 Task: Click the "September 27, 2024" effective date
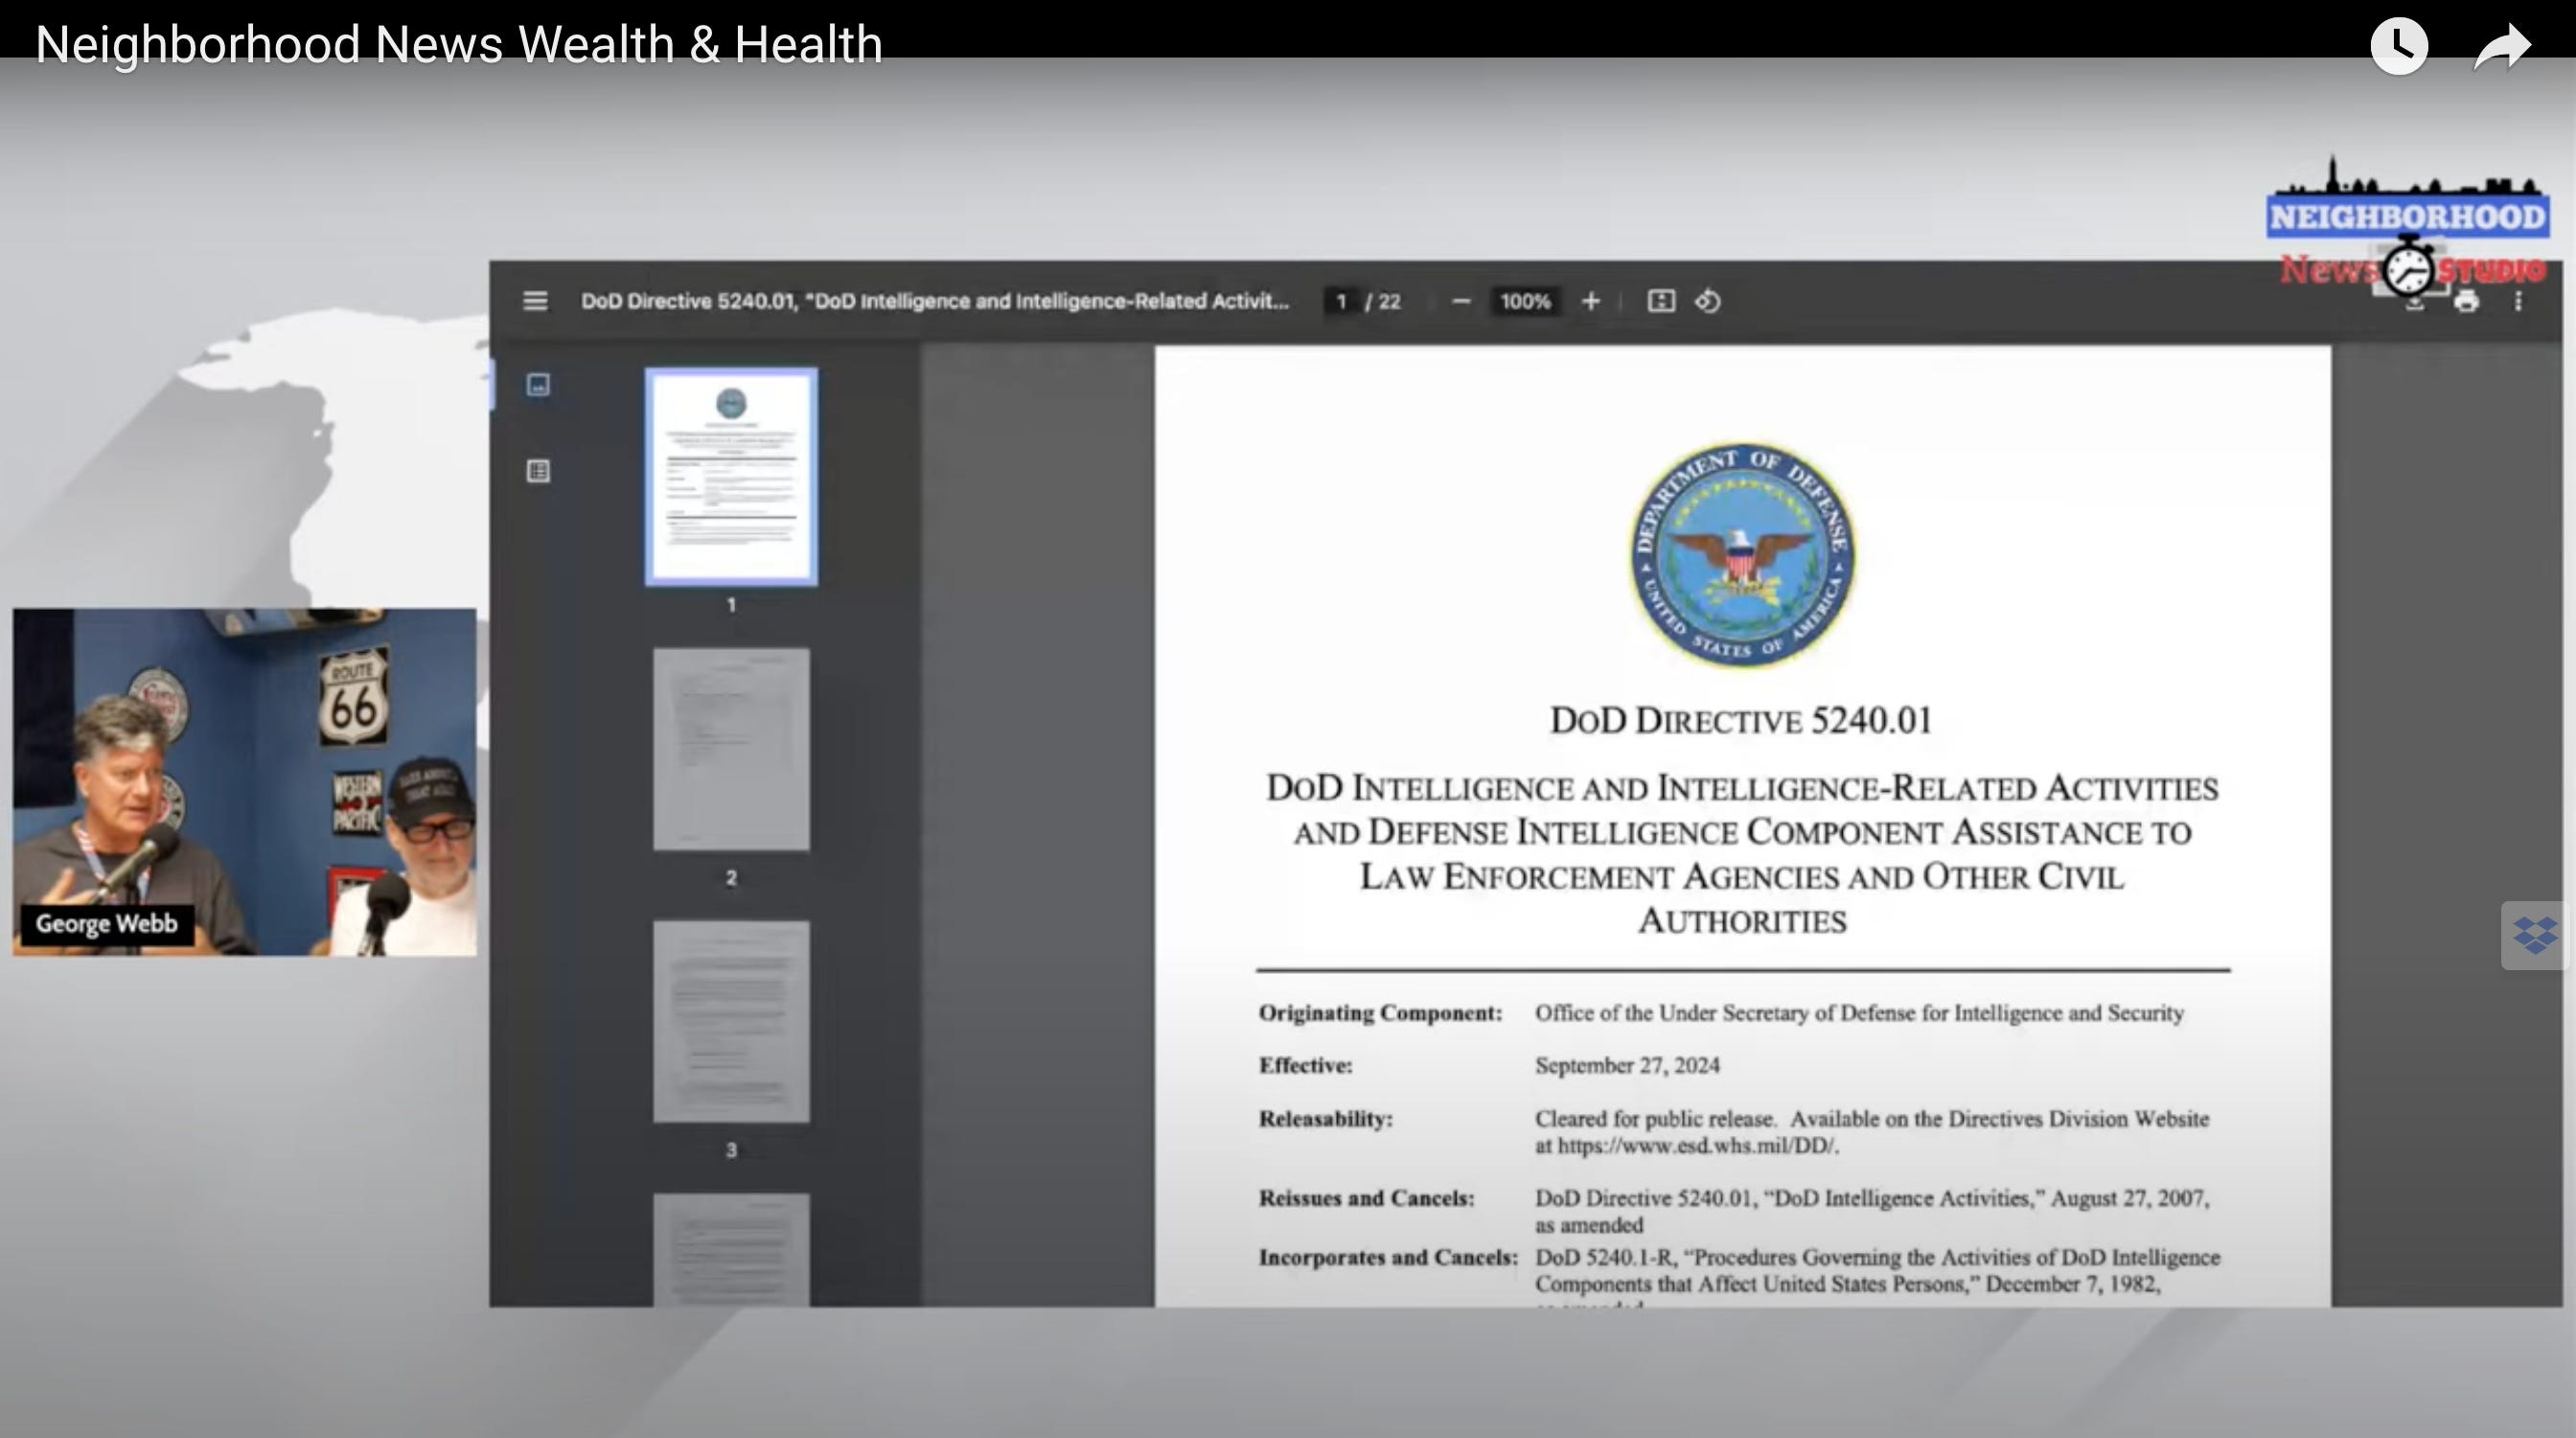1627,1066
